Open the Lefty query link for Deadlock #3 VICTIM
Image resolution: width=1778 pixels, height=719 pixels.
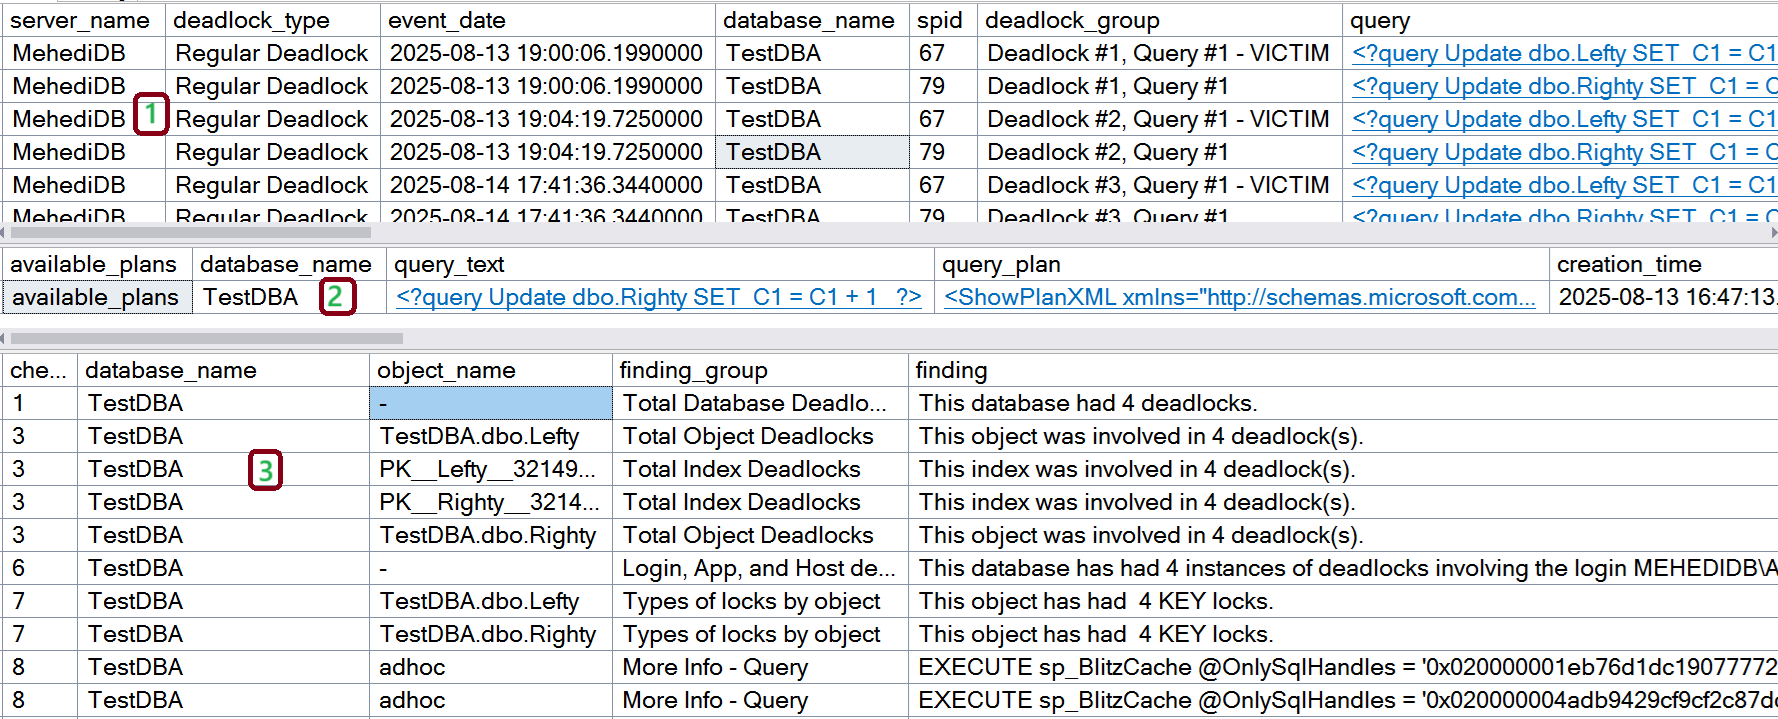(x=1562, y=185)
